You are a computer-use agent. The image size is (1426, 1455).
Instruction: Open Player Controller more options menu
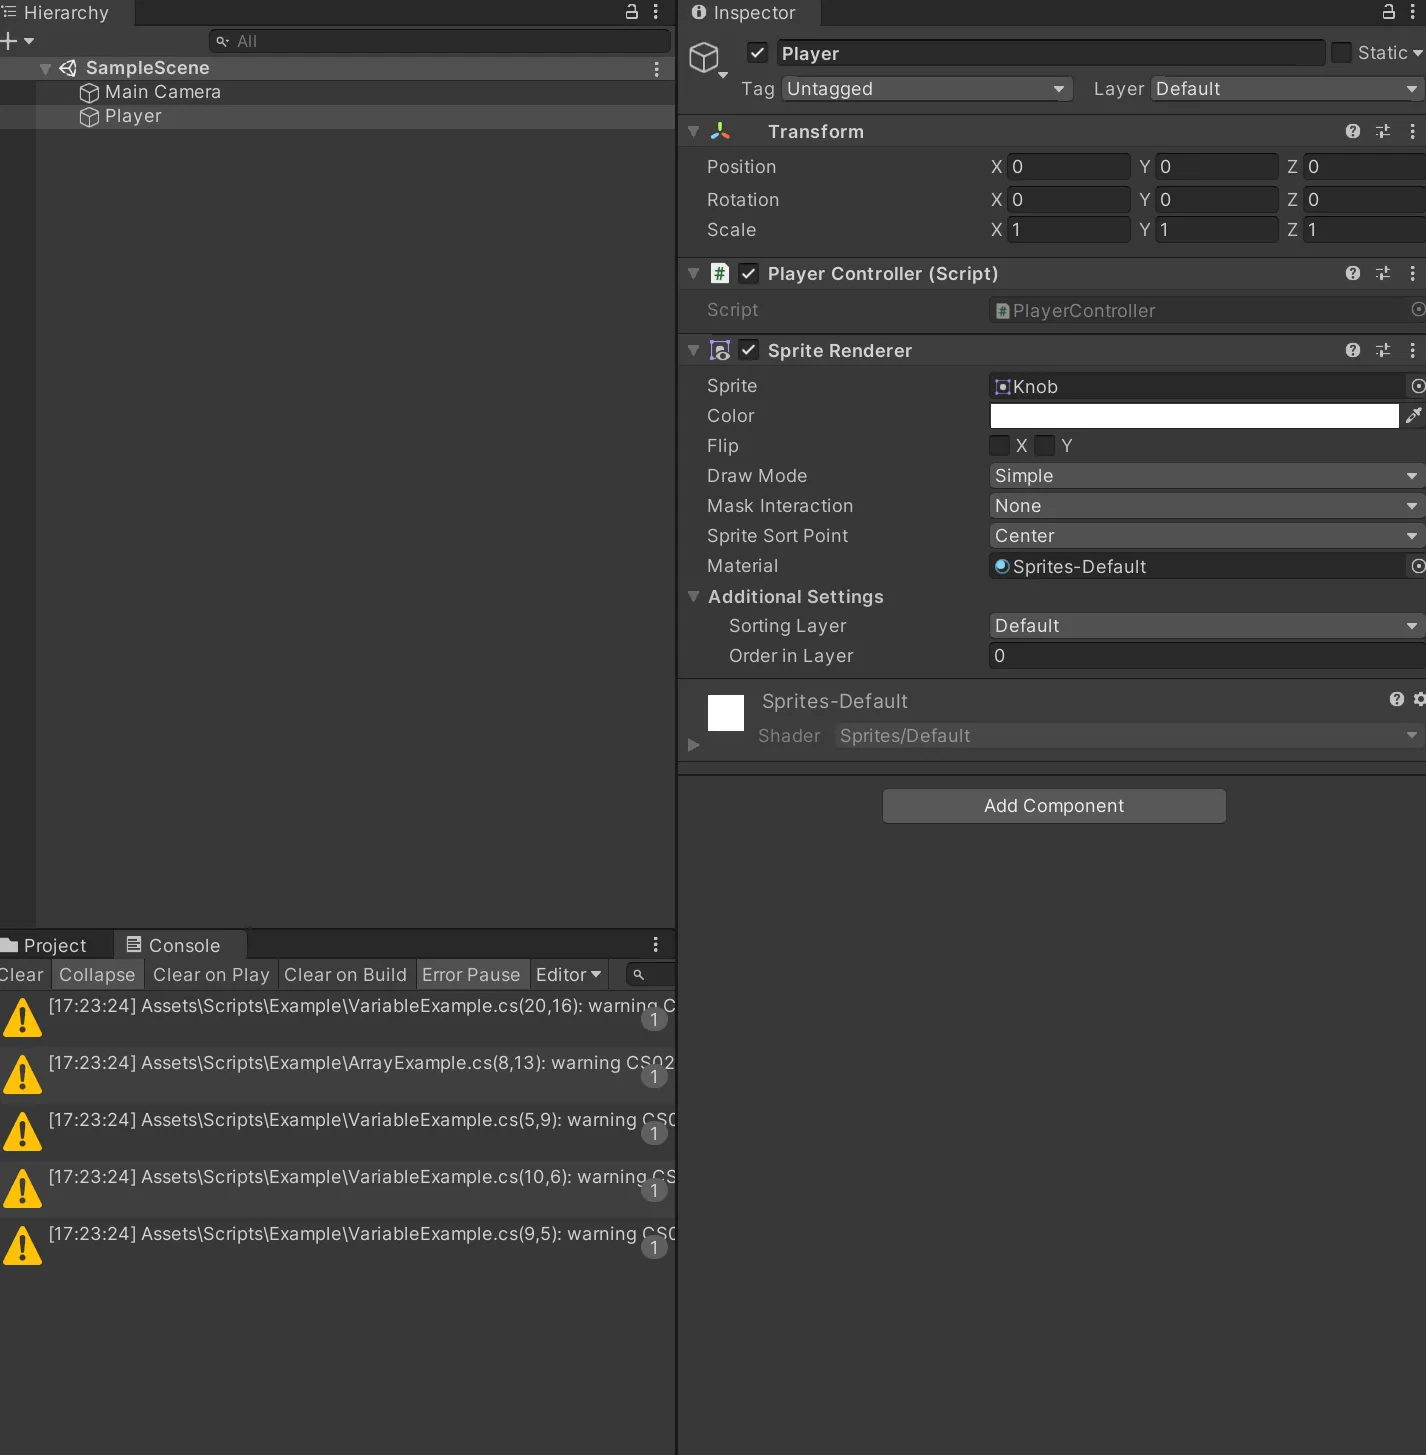tap(1412, 273)
